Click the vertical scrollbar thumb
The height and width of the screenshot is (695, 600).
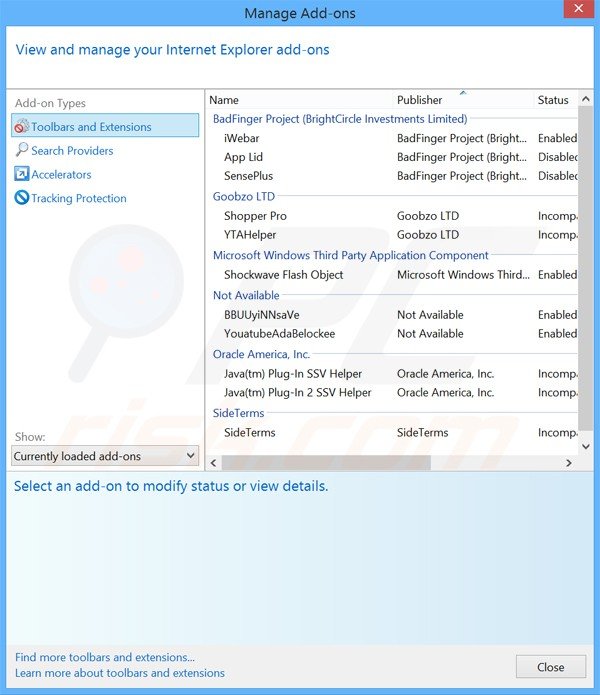[x=586, y=269]
